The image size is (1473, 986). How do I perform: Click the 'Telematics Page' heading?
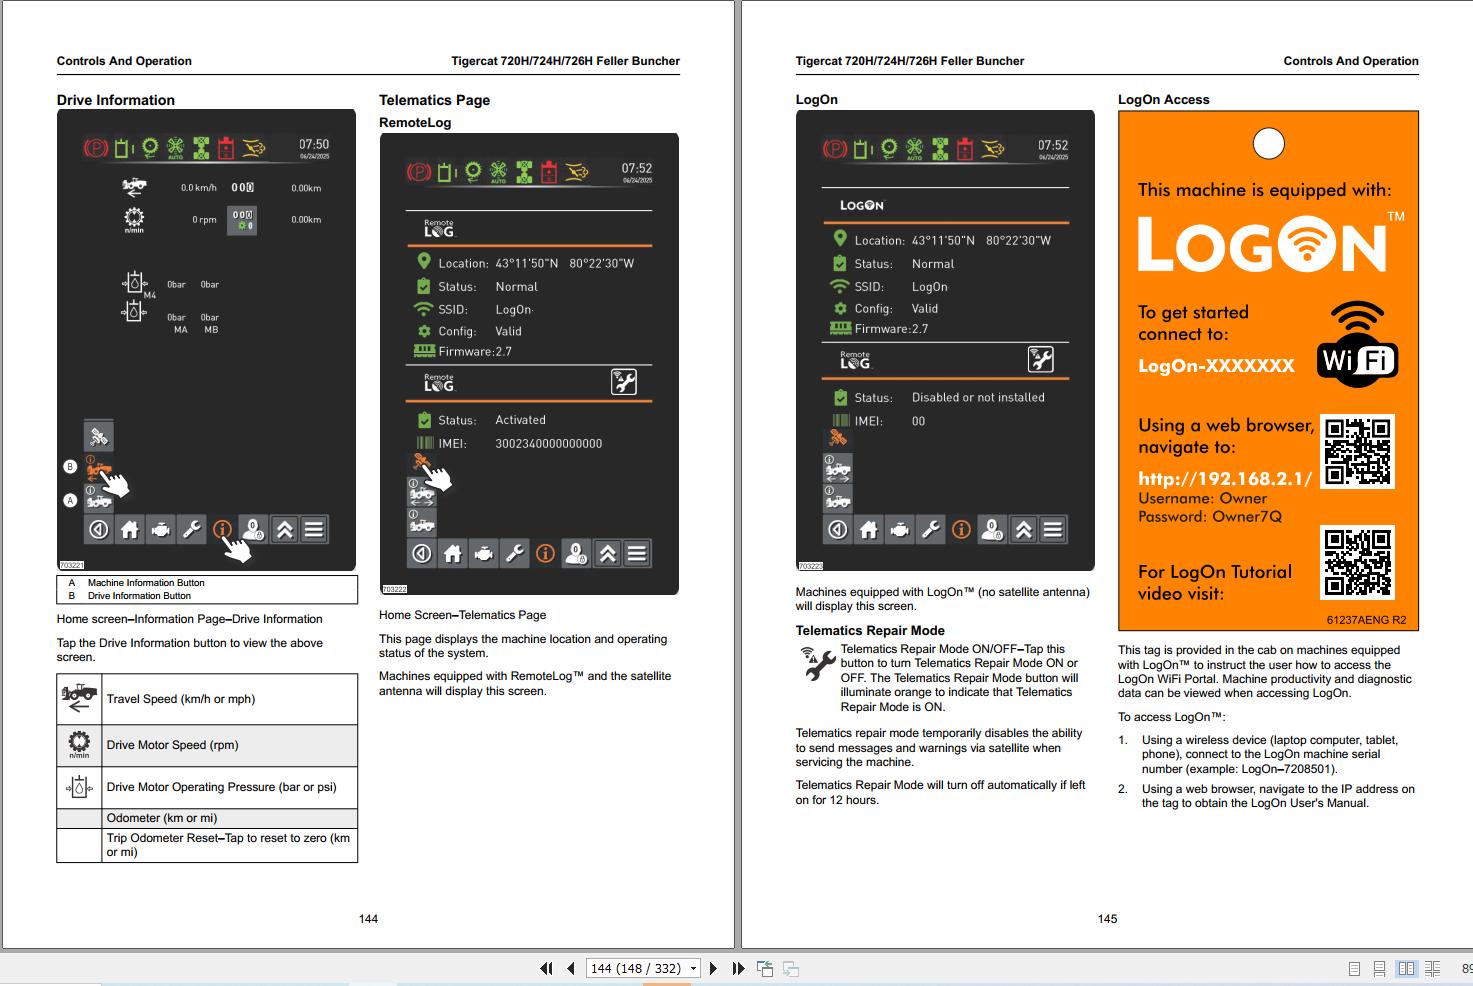tap(434, 100)
